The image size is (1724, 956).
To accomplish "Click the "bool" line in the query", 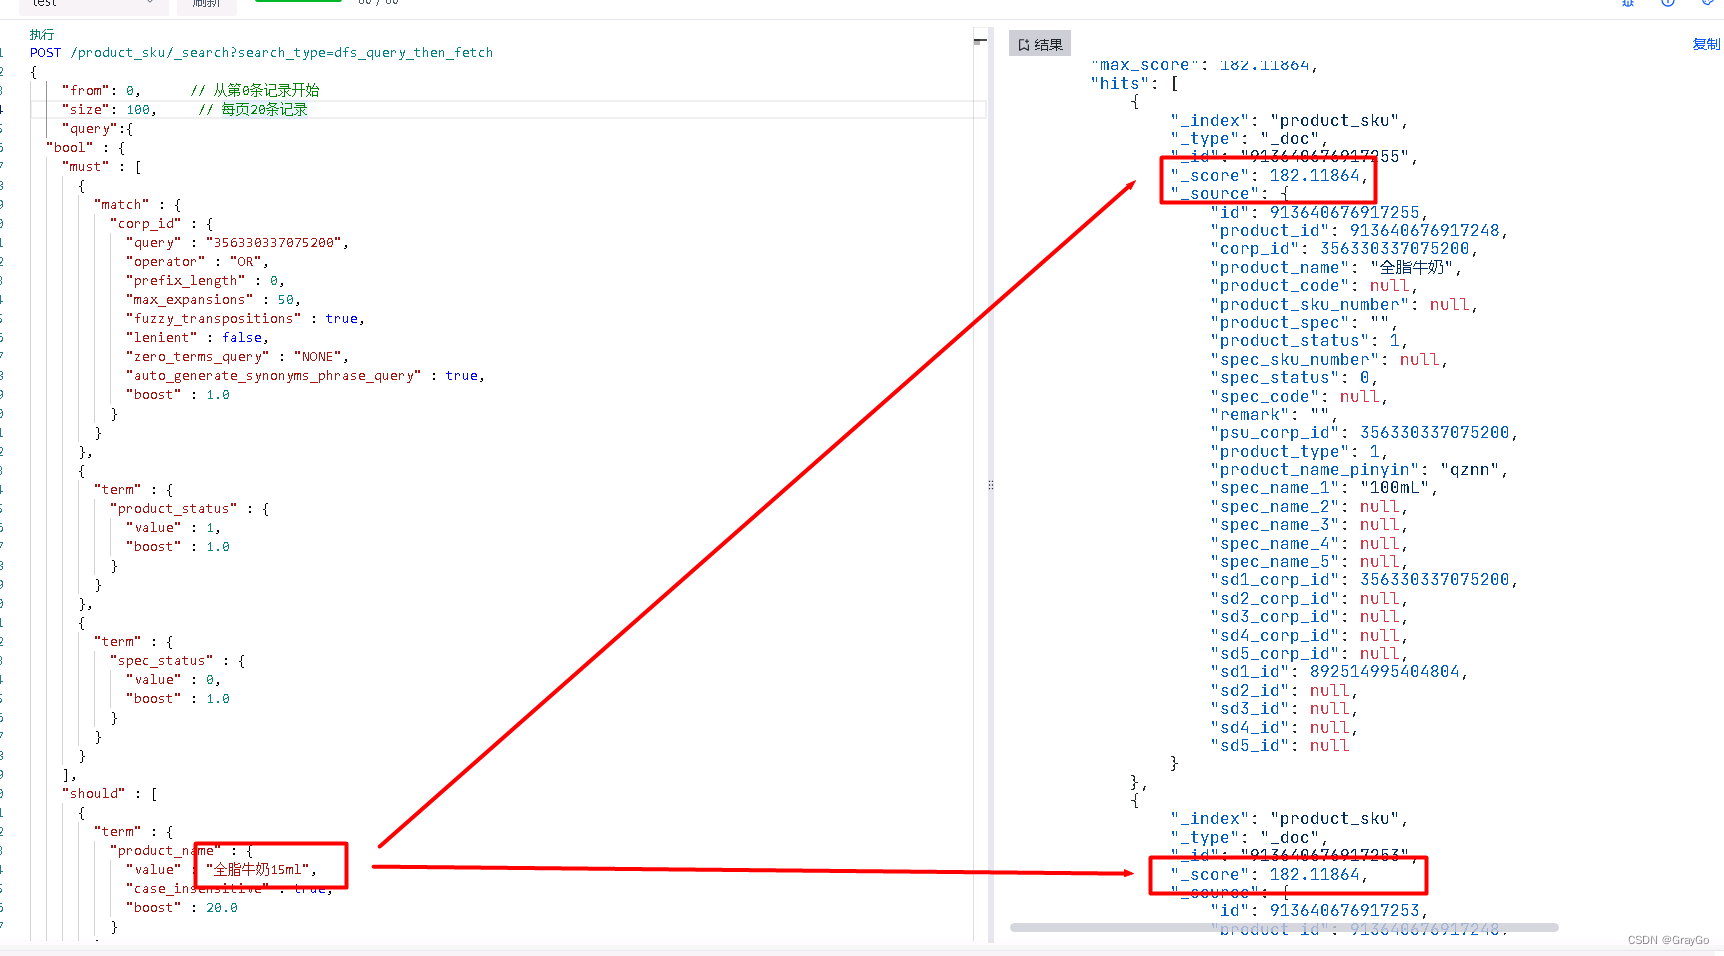I will coord(85,147).
